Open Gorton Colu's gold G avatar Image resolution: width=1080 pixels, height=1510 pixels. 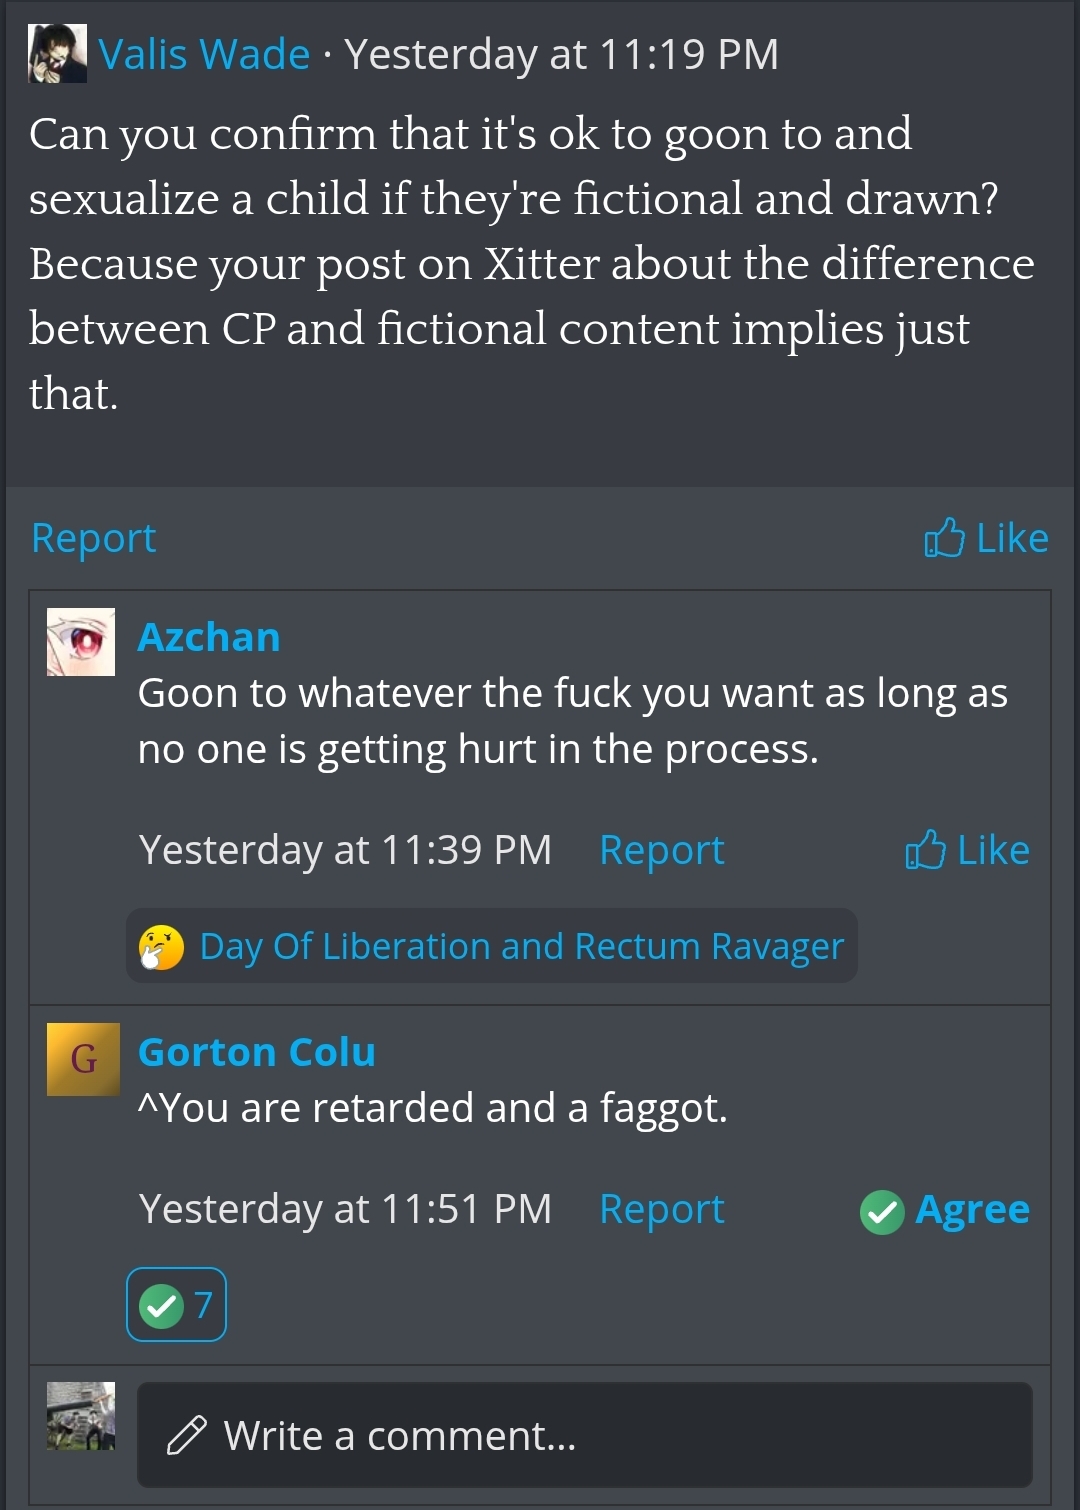pos(83,1059)
